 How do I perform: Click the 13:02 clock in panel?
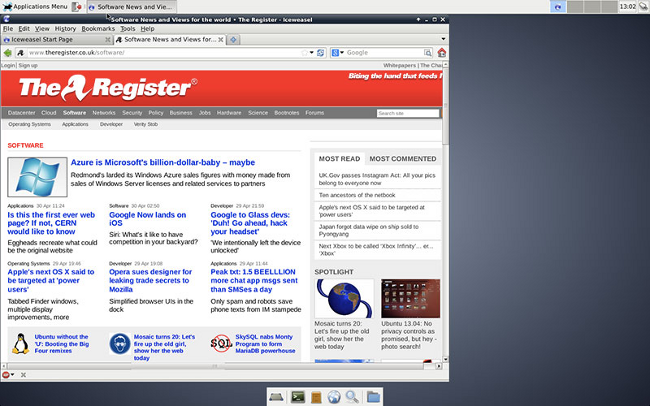(628, 7)
